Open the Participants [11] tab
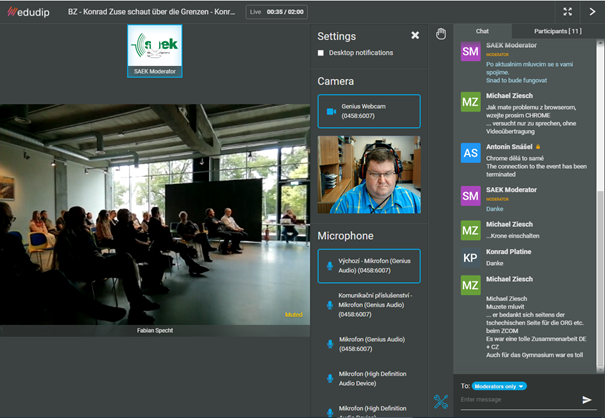The width and height of the screenshot is (605, 418). 558,31
